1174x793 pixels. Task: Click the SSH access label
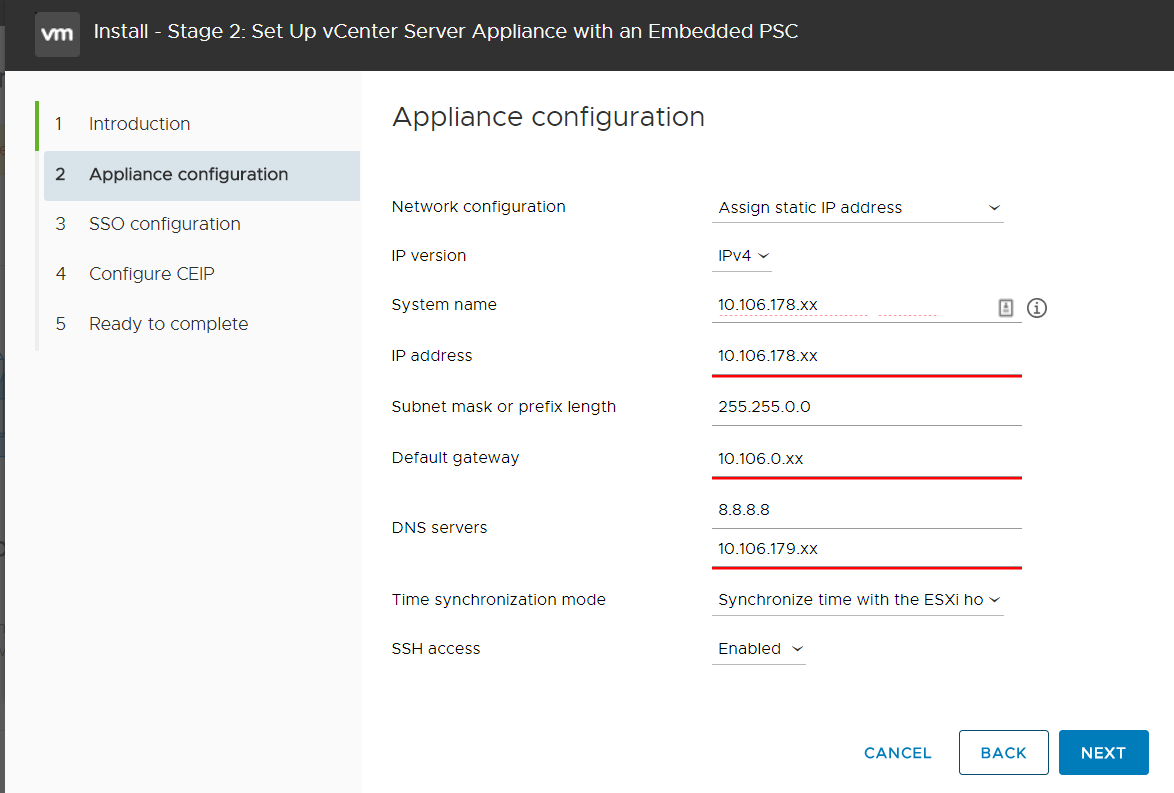436,648
